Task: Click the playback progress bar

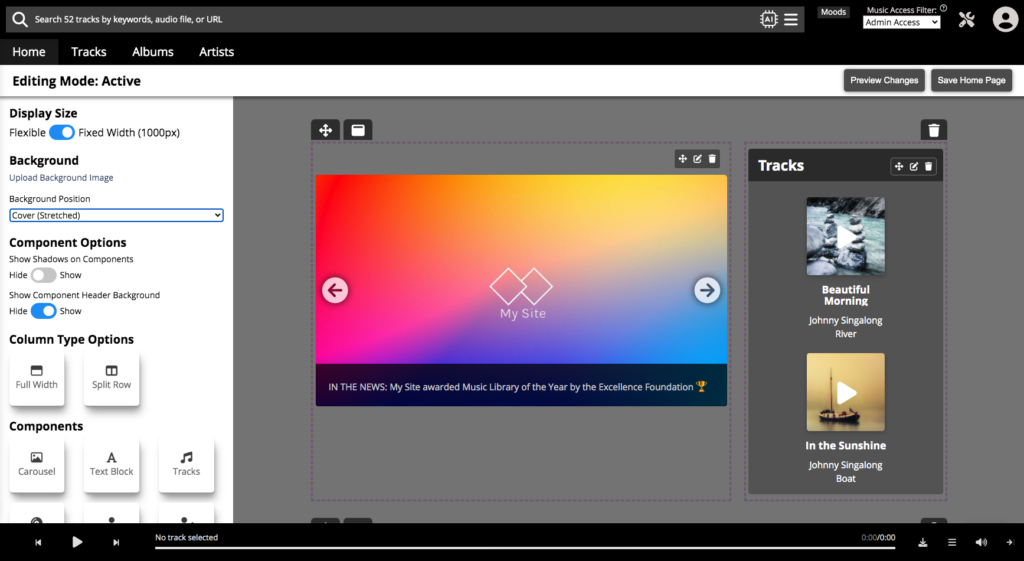Action: tap(525, 547)
